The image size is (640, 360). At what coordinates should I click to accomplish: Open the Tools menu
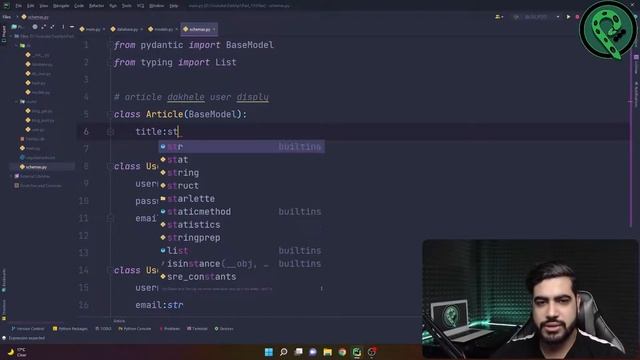pyautogui.click(x=127, y=6)
